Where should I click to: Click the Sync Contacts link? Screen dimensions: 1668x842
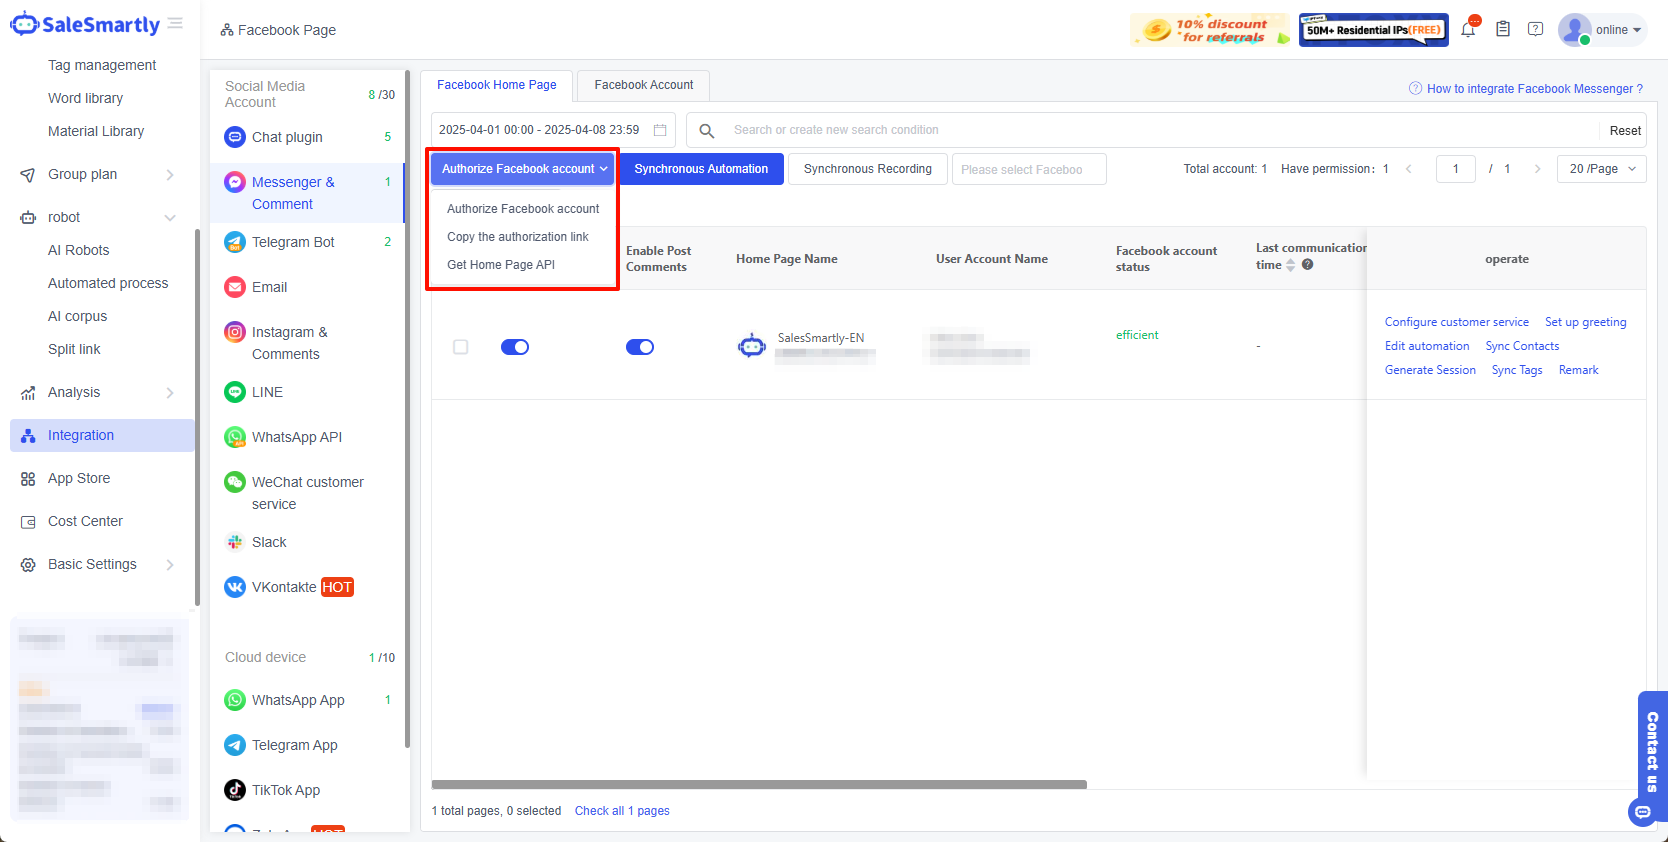[x=1522, y=346]
